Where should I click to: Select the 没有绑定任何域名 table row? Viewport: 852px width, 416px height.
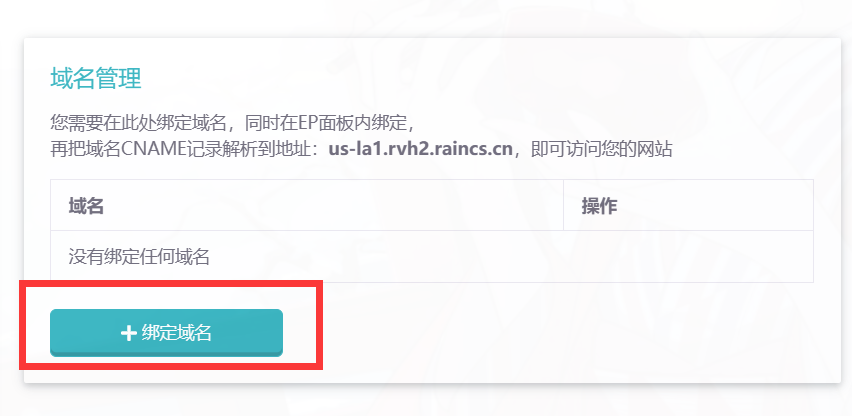tap(432, 256)
